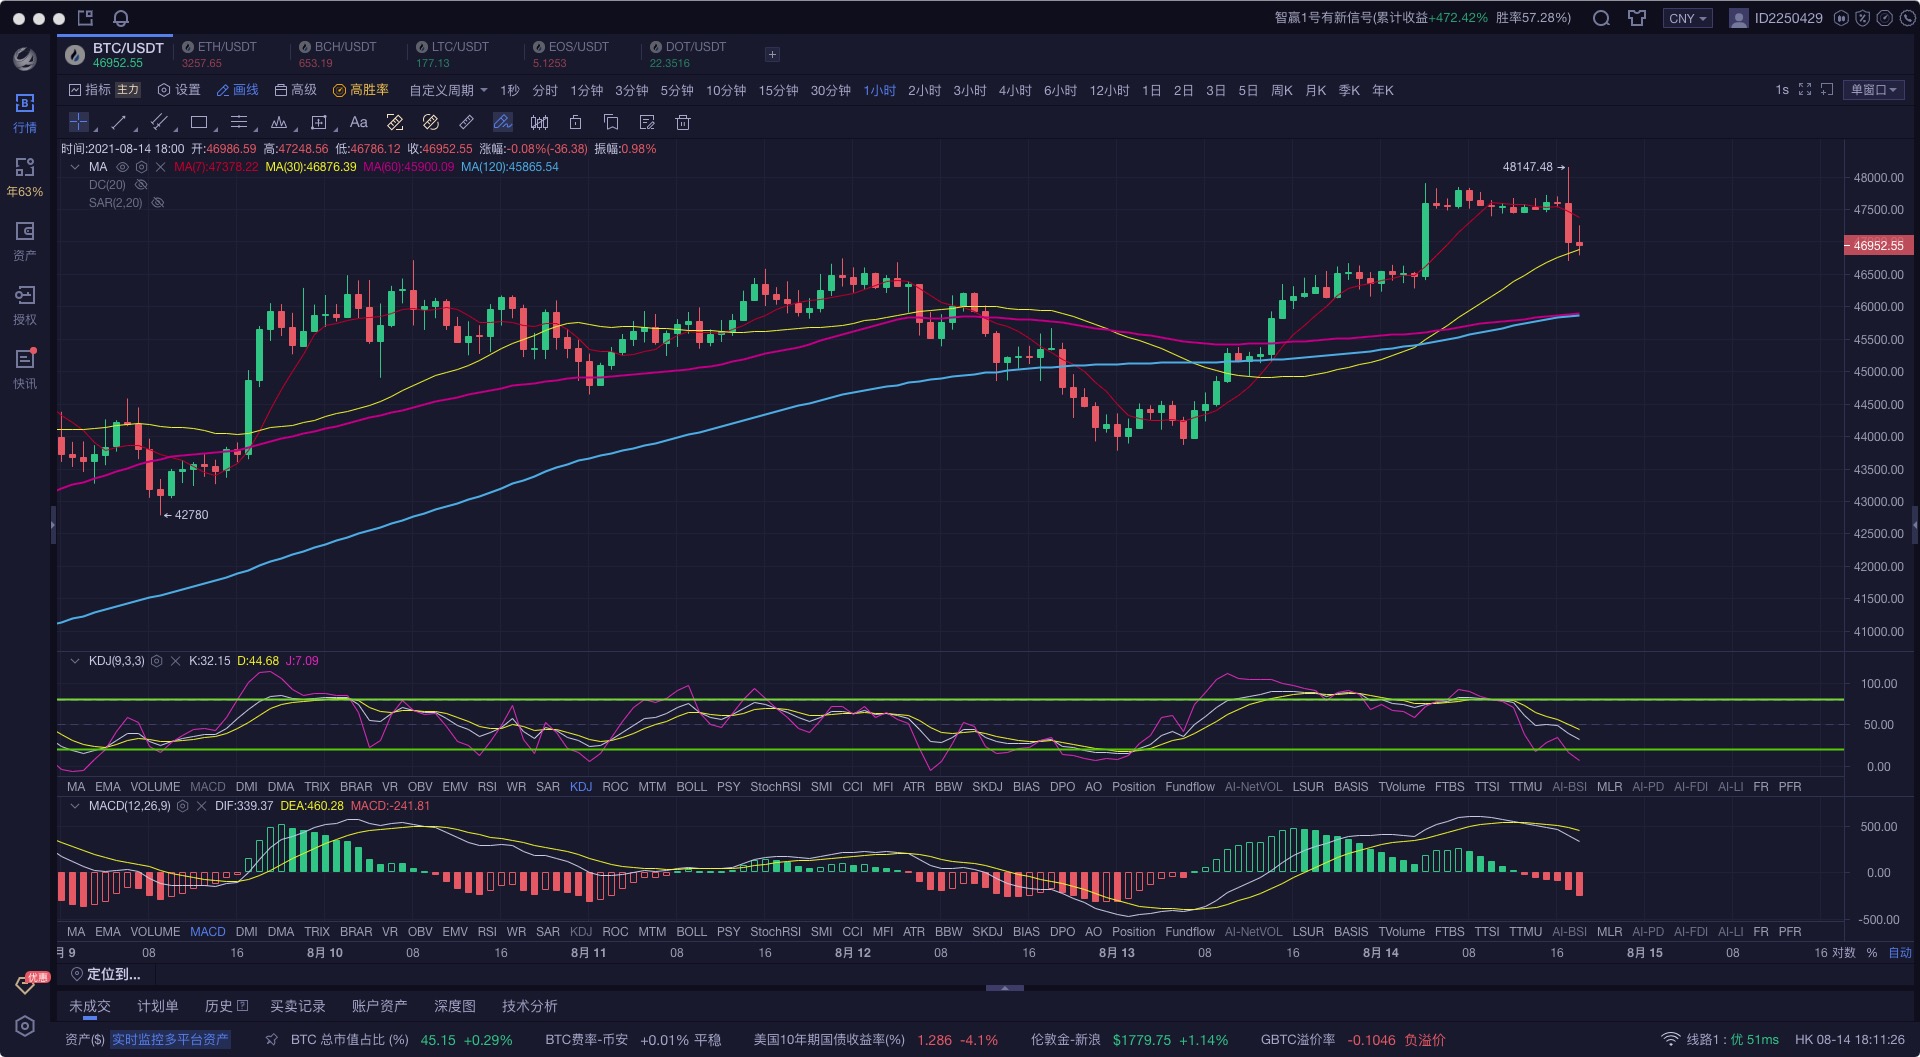Open the 技术分析 tab in bottom panel

point(529,1006)
